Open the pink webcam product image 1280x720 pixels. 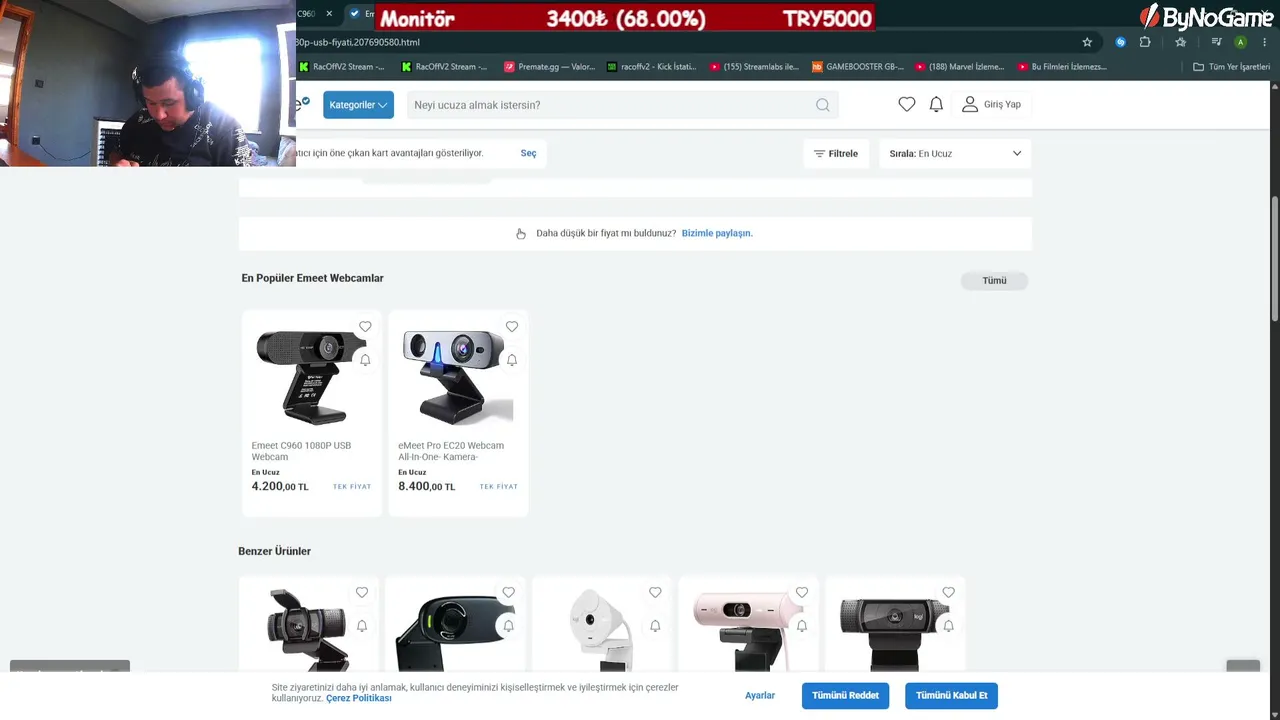click(x=749, y=630)
